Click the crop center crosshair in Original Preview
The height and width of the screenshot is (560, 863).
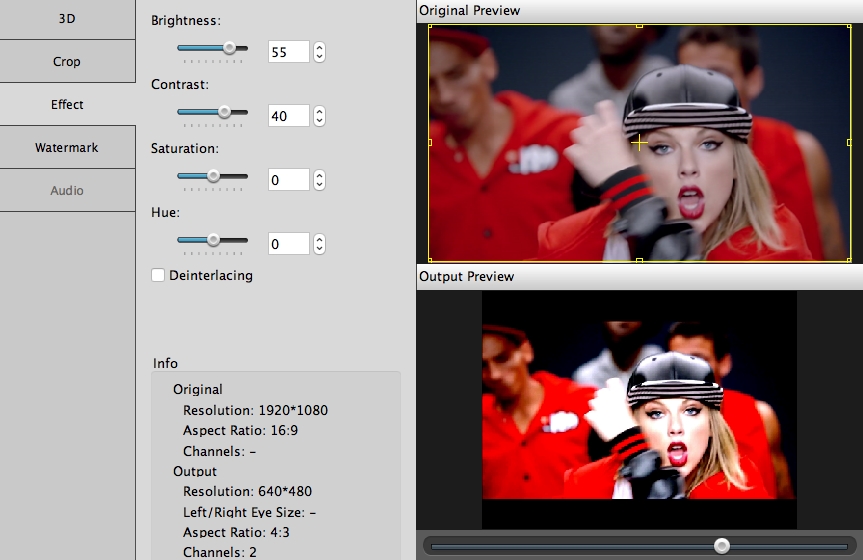point(639,143)
